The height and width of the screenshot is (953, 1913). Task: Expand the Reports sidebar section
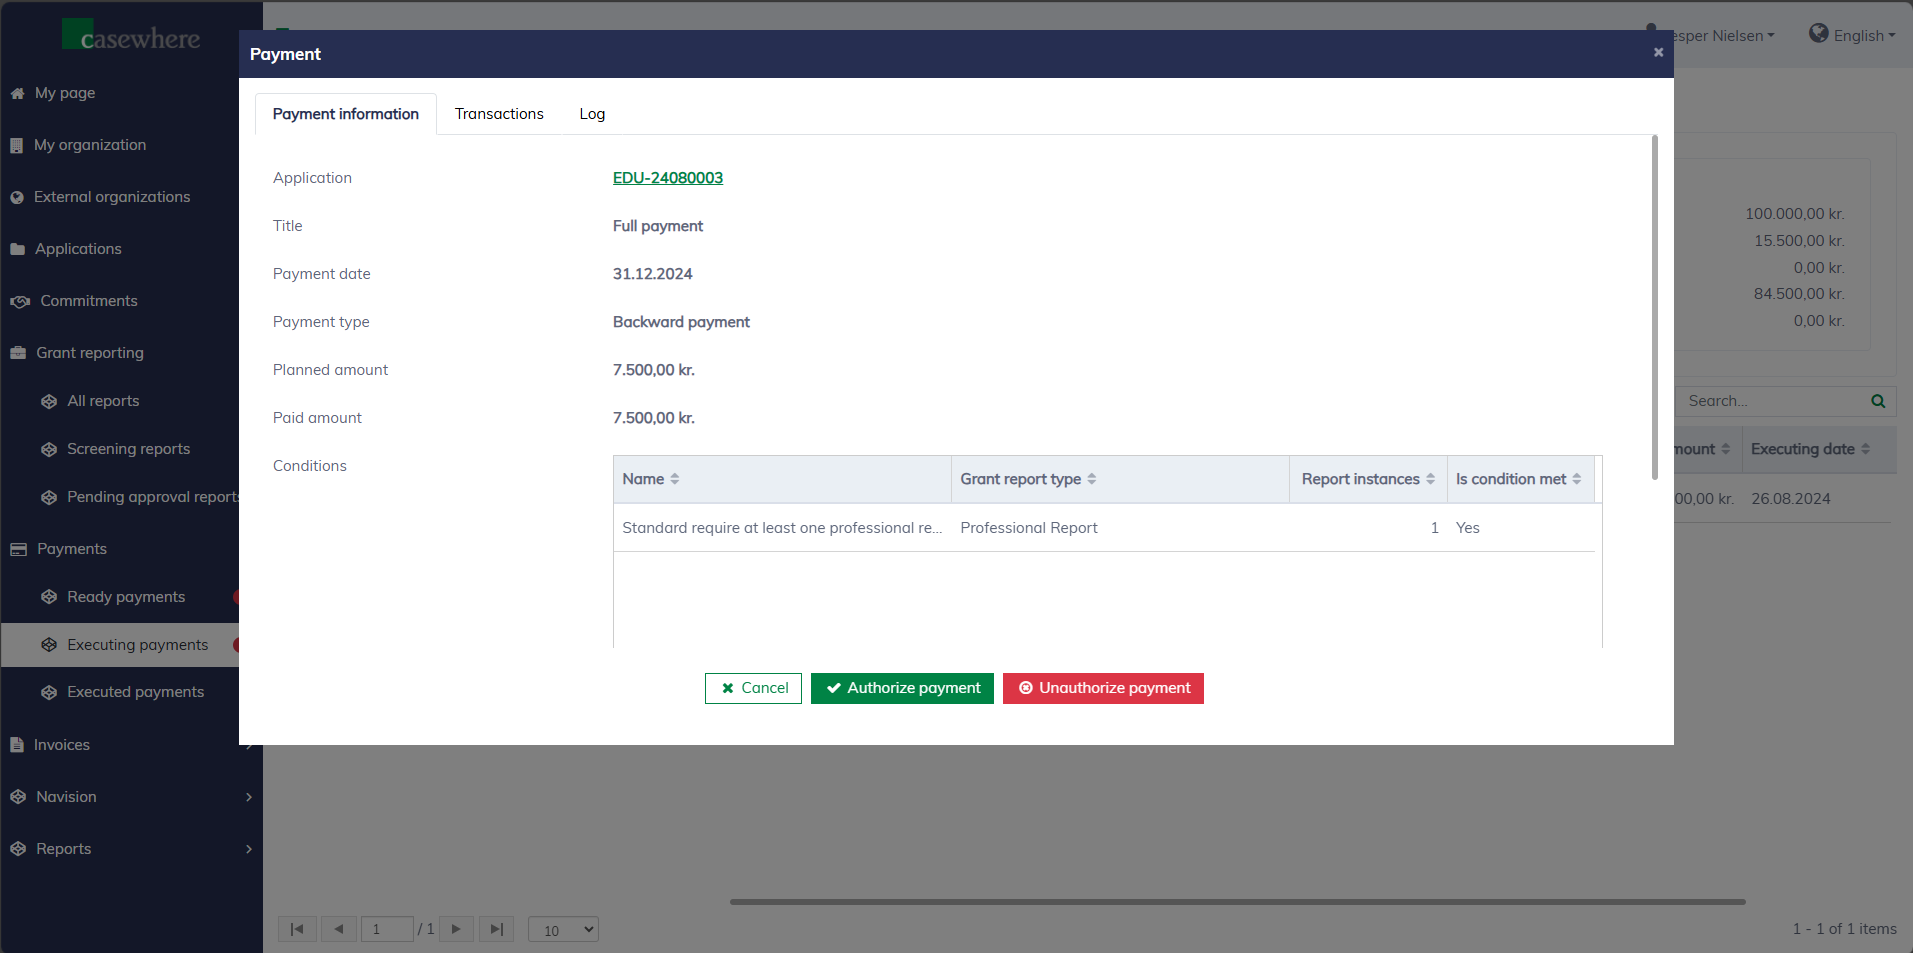249,849
